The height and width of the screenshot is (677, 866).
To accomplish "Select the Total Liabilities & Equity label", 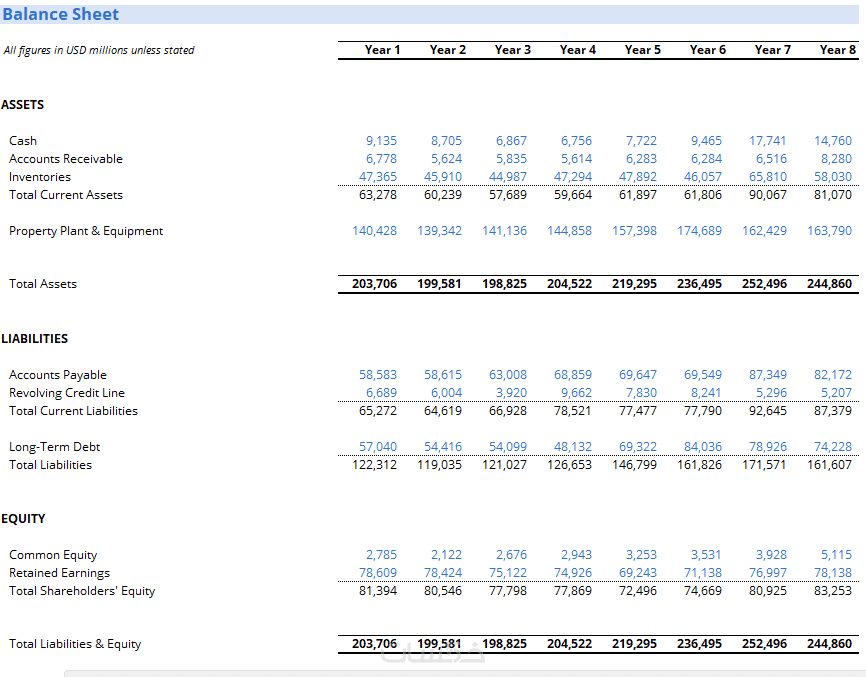I will tap(75, 644).
